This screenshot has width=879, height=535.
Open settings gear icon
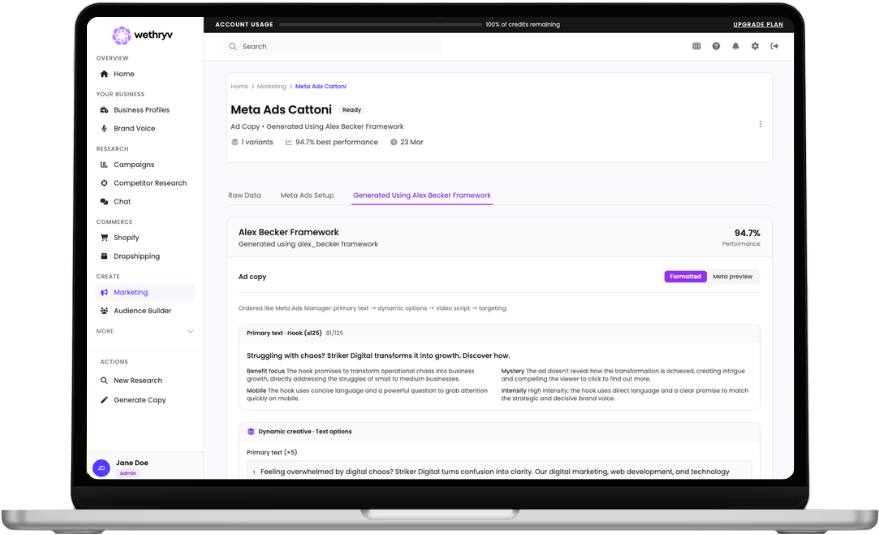tap(755, 46)
